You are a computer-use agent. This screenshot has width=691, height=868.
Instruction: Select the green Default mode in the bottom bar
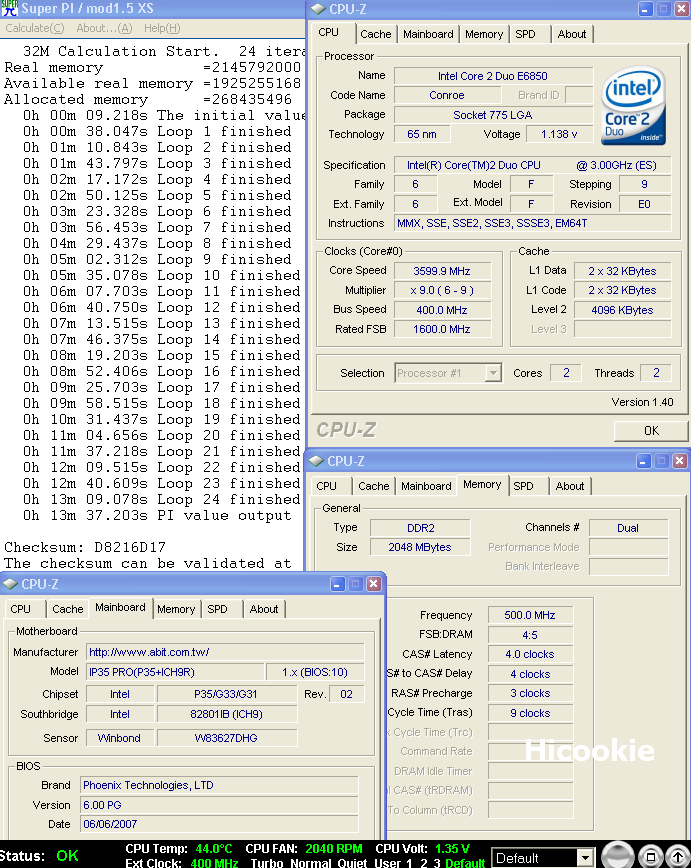coord(465,862)
